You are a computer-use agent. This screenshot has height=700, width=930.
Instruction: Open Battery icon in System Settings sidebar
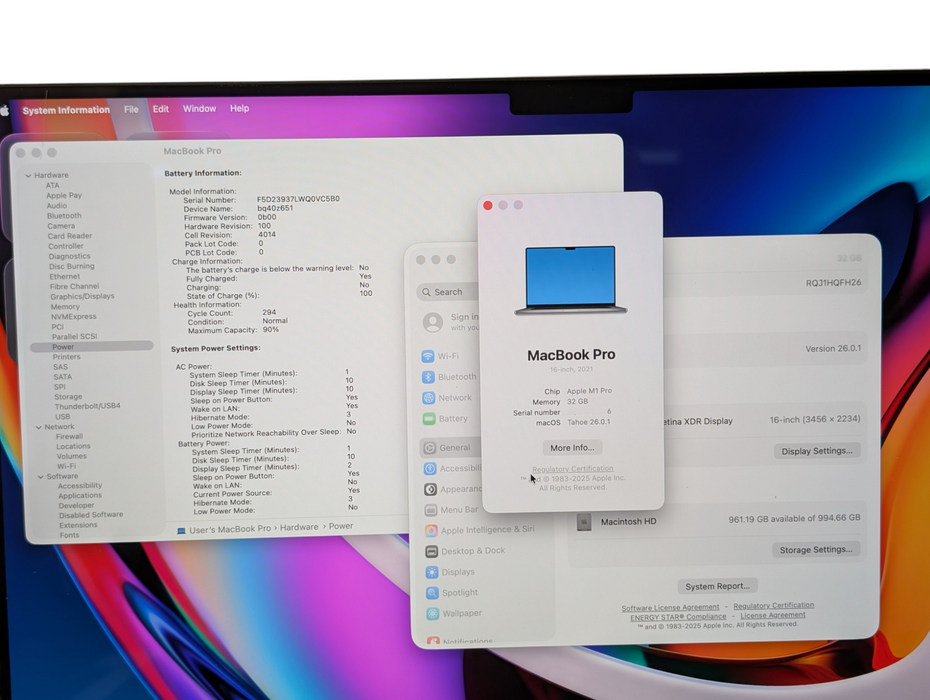coord(429,419)
